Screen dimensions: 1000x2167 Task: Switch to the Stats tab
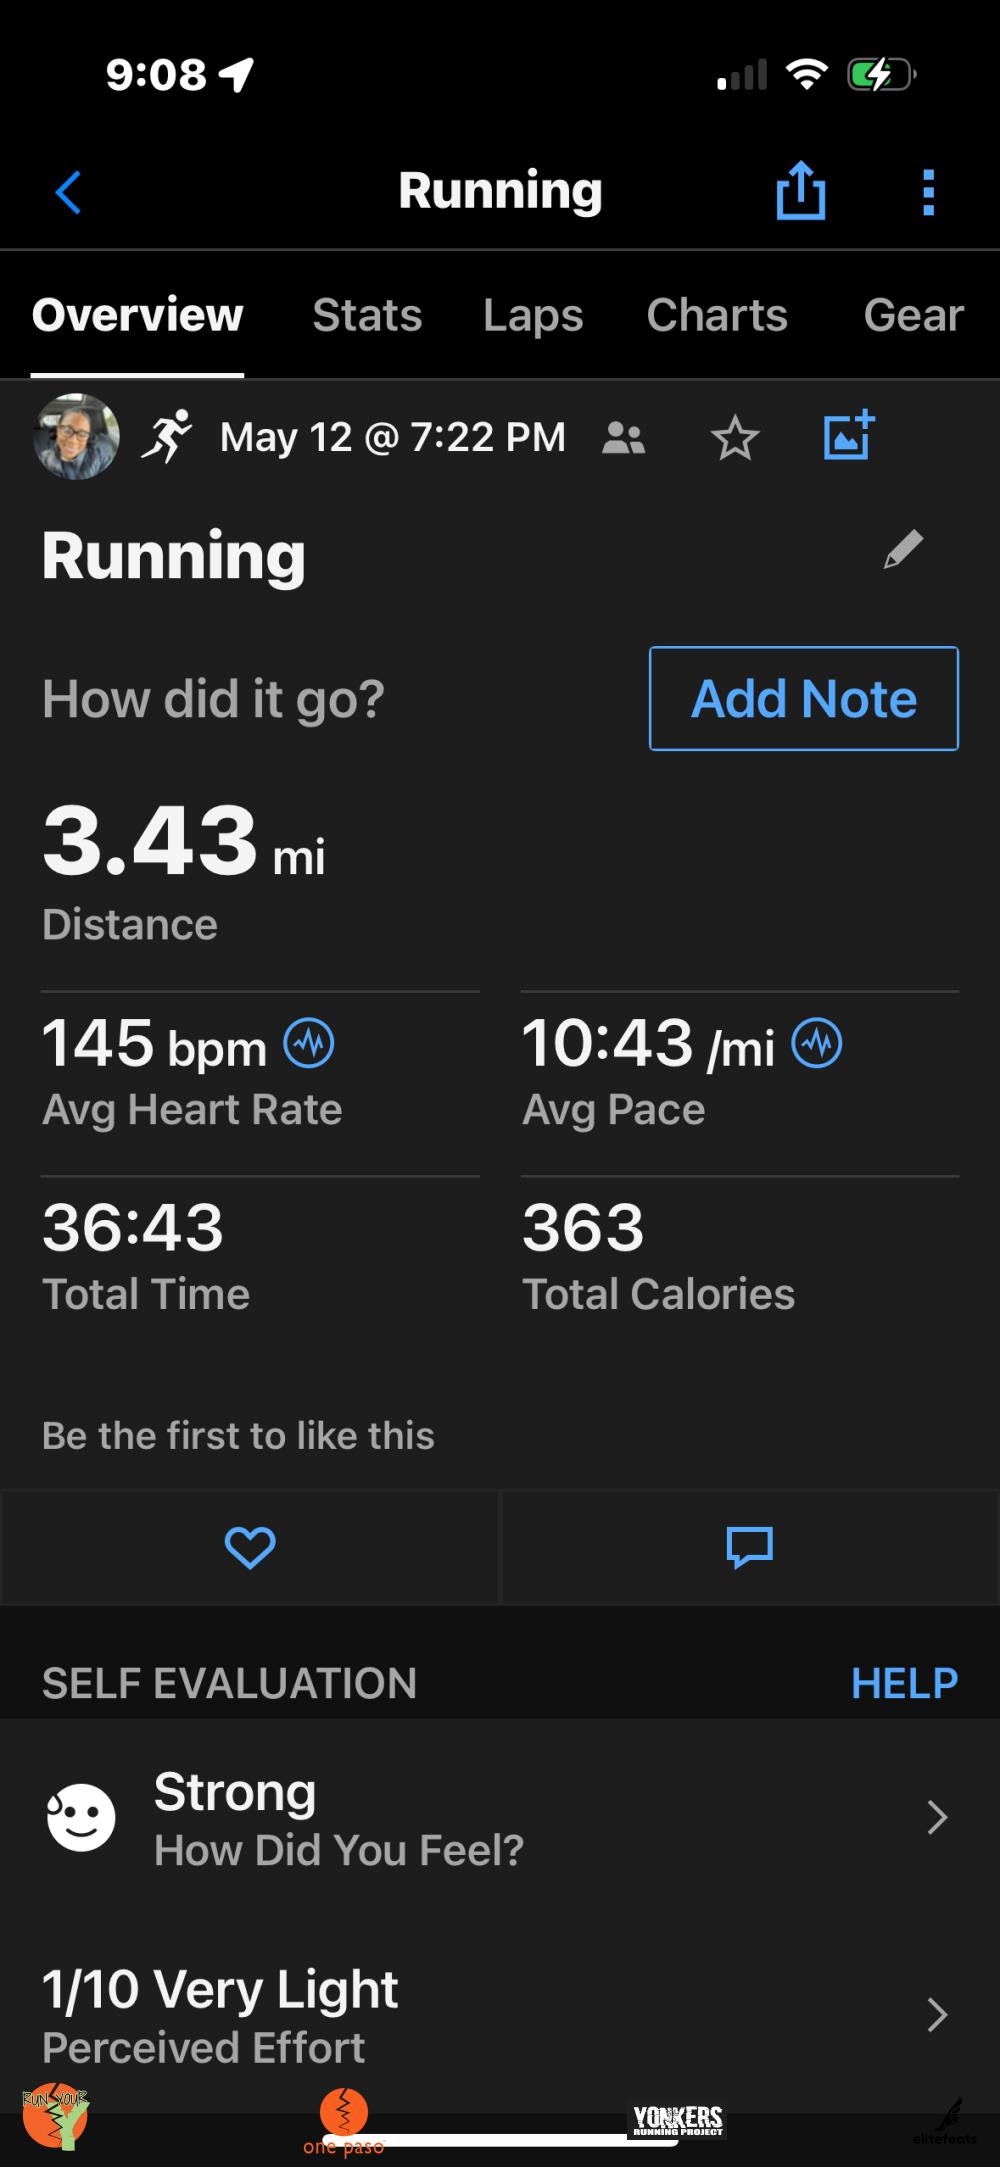click(x=367, y=315)
